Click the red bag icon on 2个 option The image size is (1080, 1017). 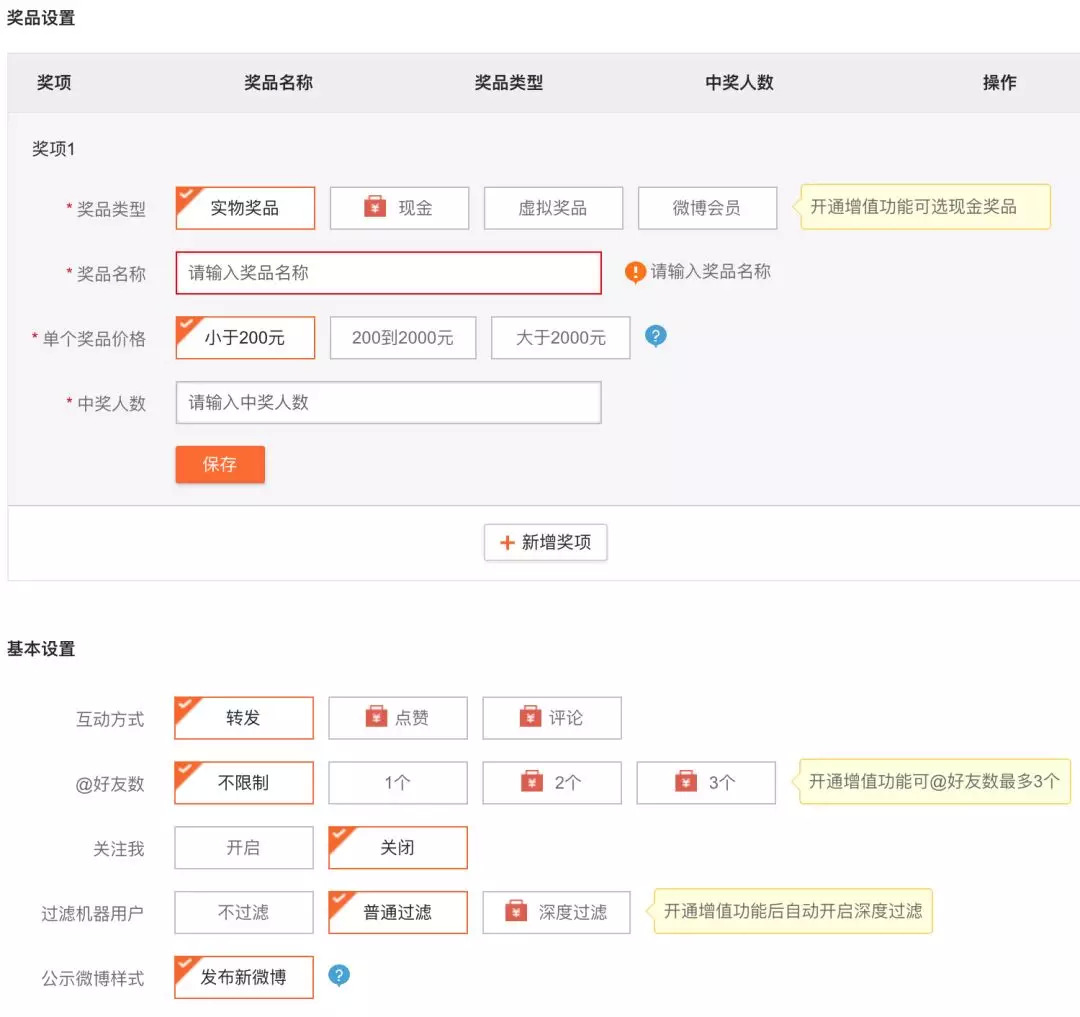click(532, 782)
